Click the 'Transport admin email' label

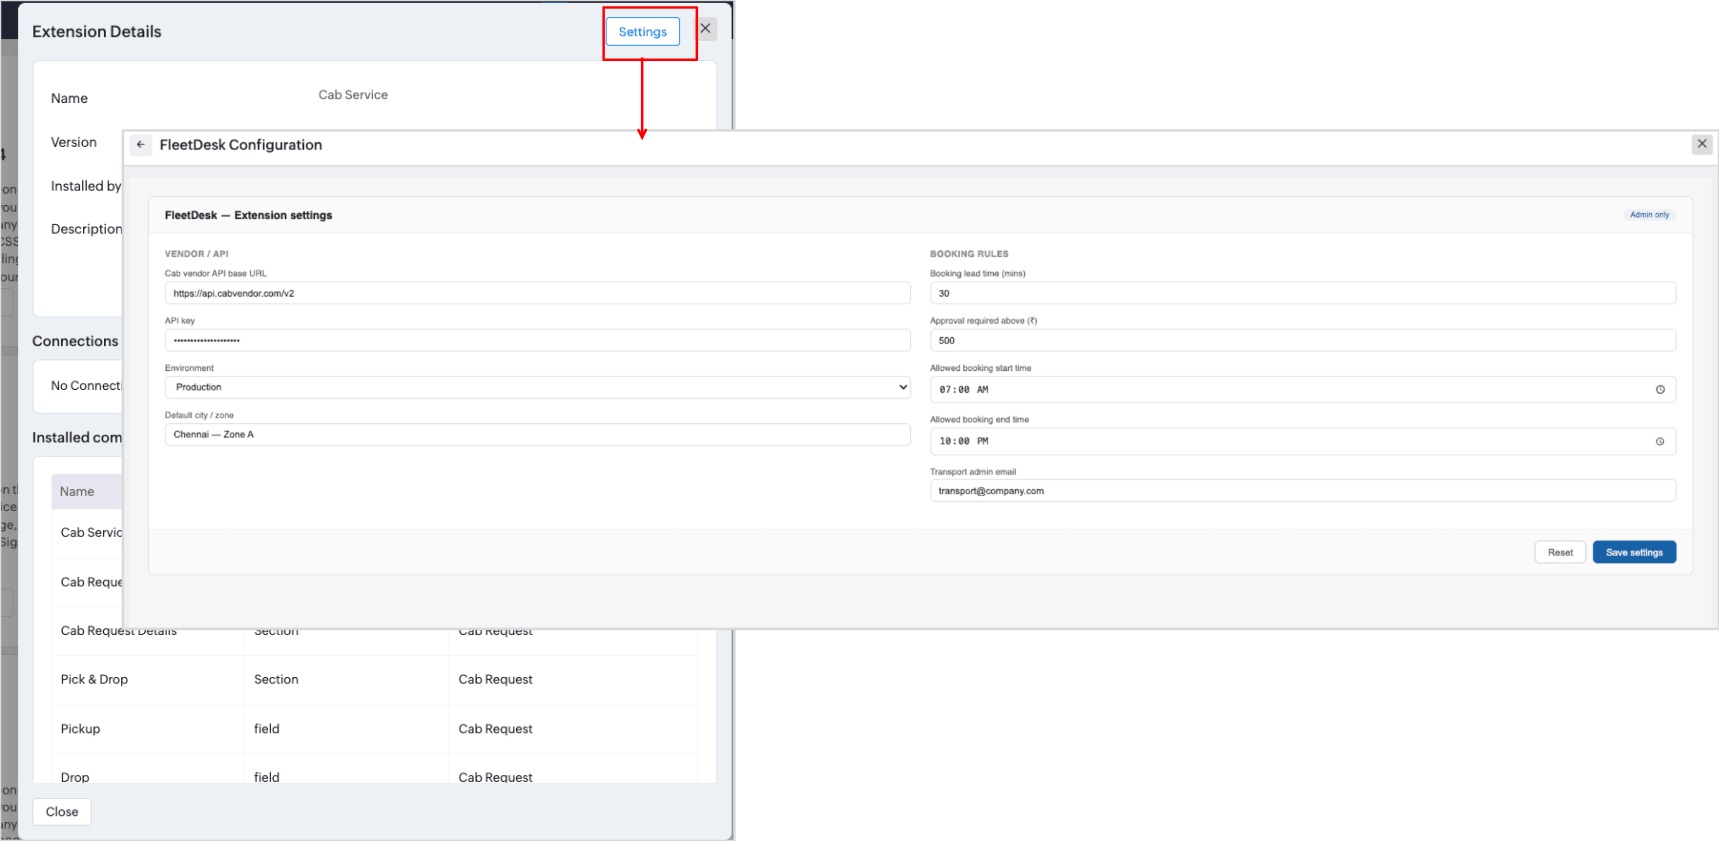[973, 472]
